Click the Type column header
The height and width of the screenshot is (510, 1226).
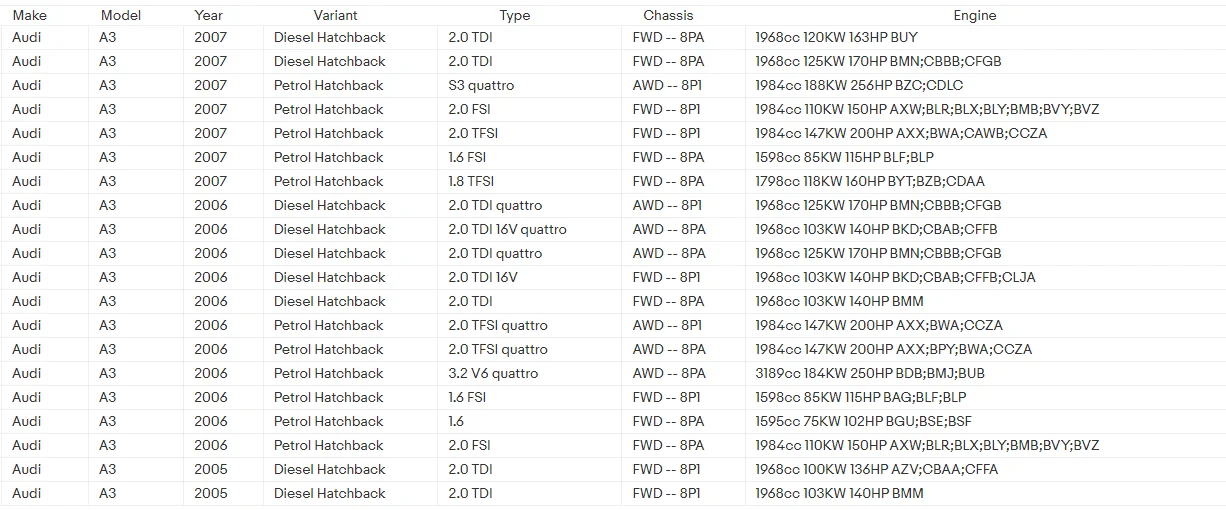point(515,15)
